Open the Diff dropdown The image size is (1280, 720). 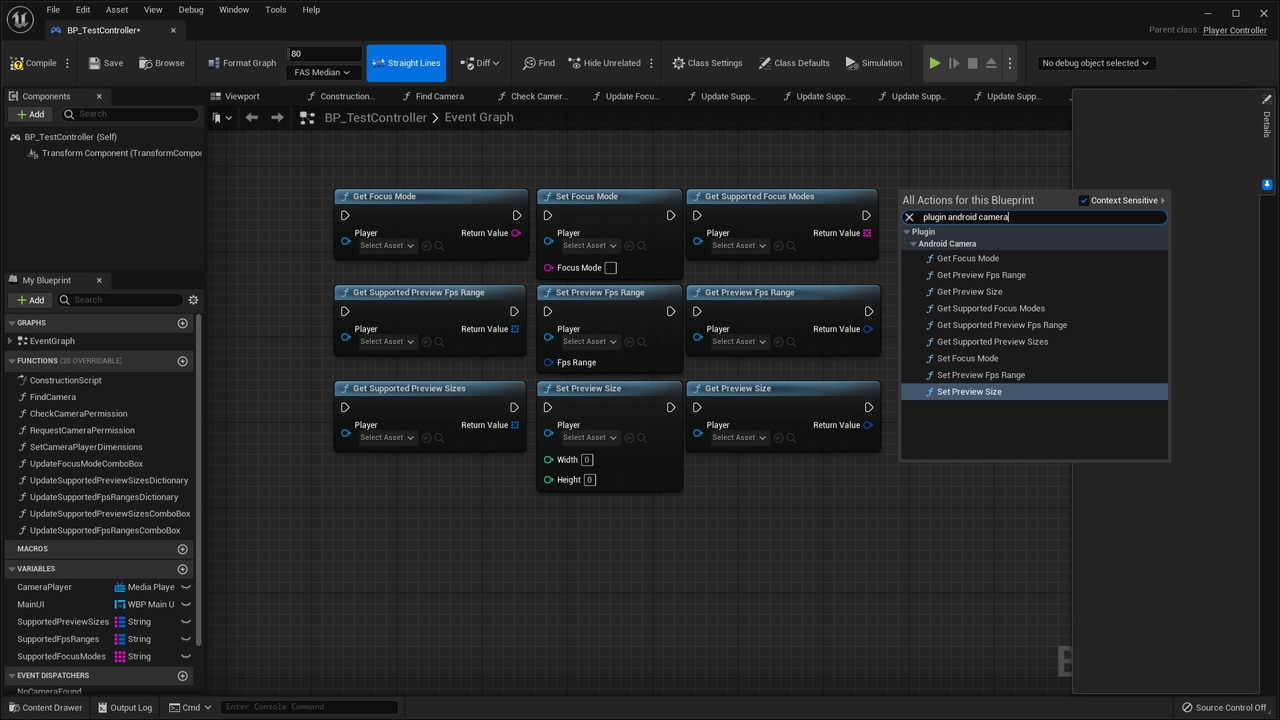click(x=479, y=63)
